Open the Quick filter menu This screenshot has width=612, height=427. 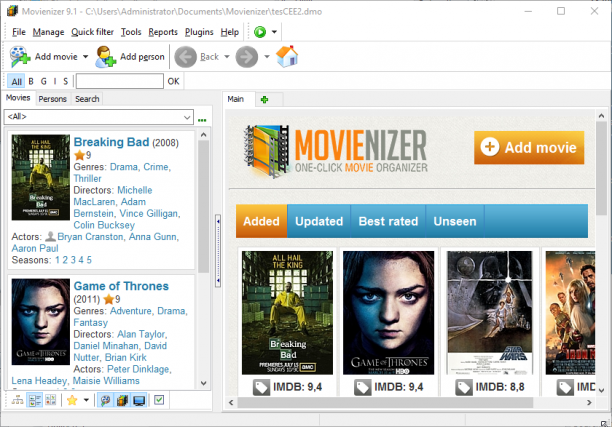pos(93,32)
